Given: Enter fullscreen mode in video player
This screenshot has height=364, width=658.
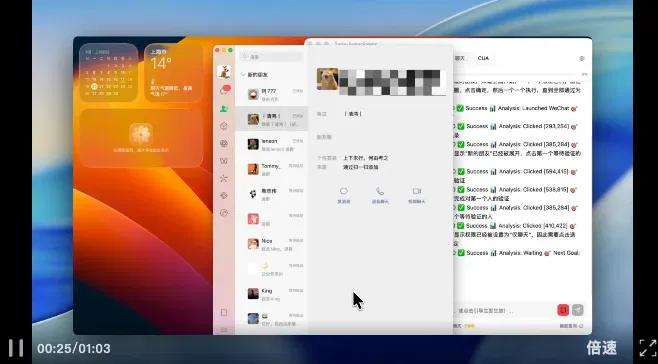Looking at the screenshot, I should coord(648,348).
